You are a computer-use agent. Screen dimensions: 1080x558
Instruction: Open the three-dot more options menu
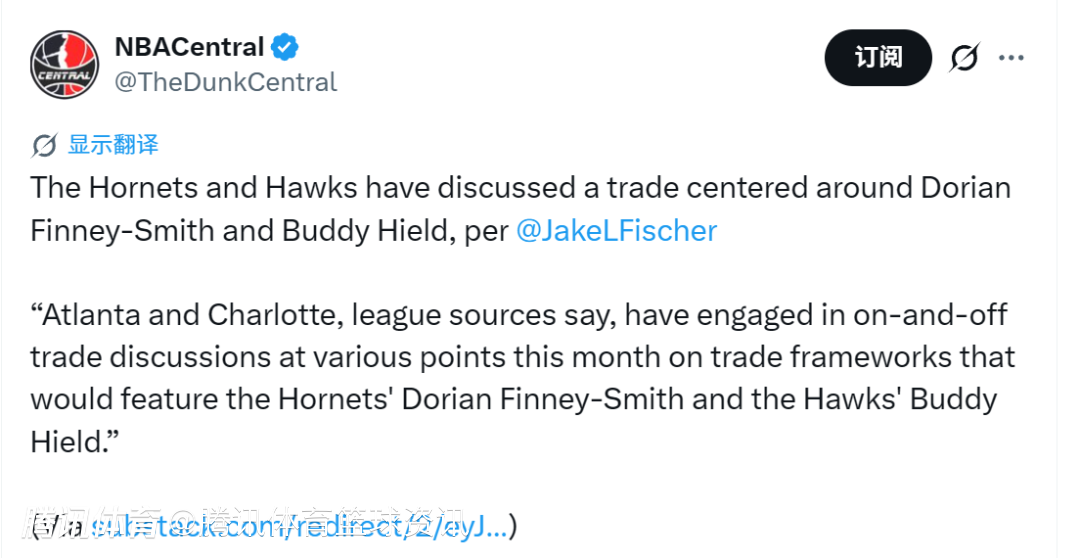[x=1011, y=57]
